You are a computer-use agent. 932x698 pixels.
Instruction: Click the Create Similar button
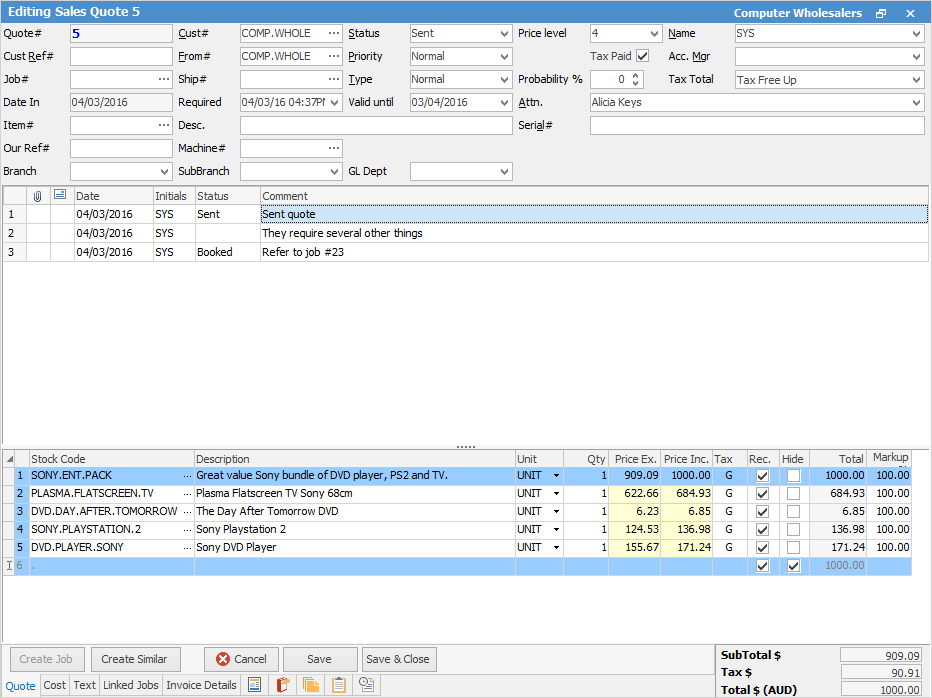(x=136, y=659)
